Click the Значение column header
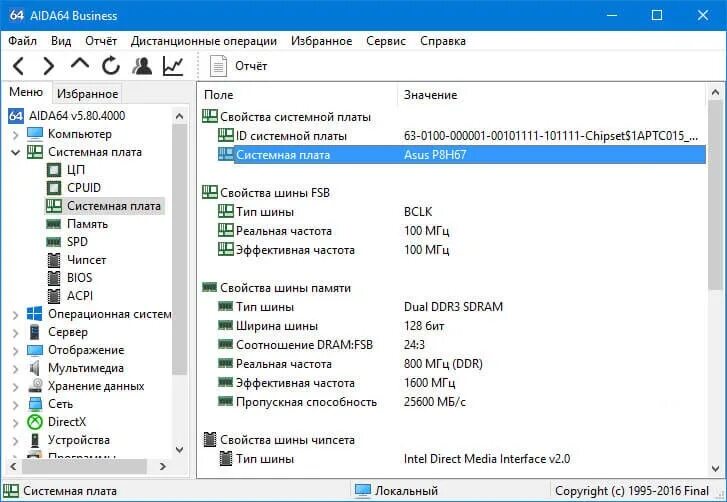Screen dimensions: 727x502 coord(552,95)
